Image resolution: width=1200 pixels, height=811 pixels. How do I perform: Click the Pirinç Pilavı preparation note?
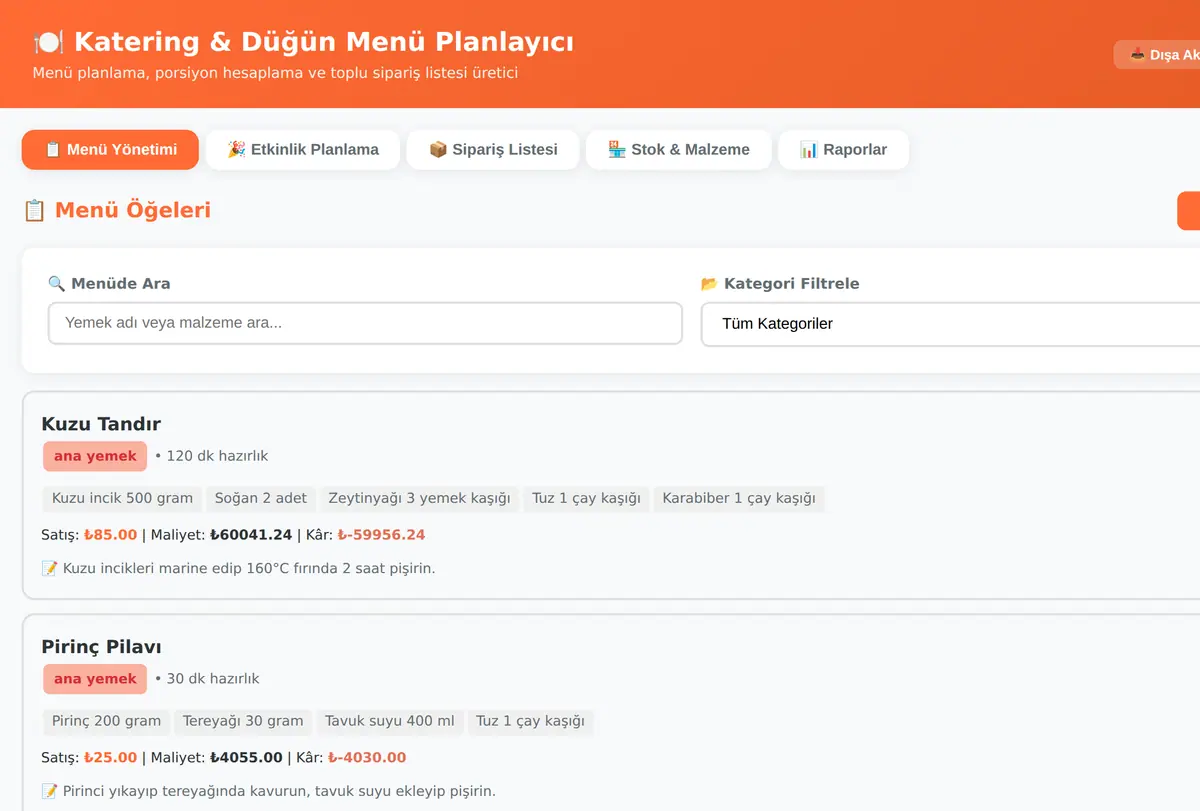tap(268, 792)
